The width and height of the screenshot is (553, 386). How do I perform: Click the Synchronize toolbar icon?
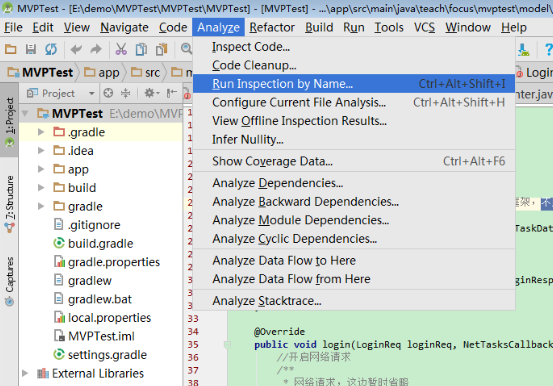[51, 49]
